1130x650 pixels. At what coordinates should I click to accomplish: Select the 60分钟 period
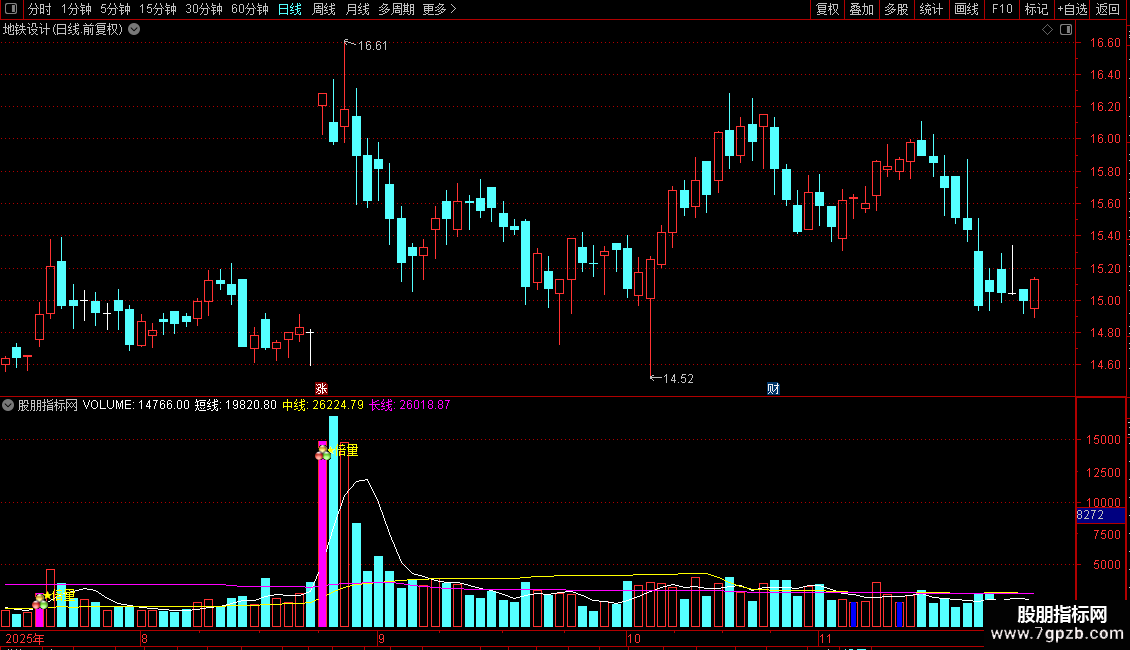250,9
